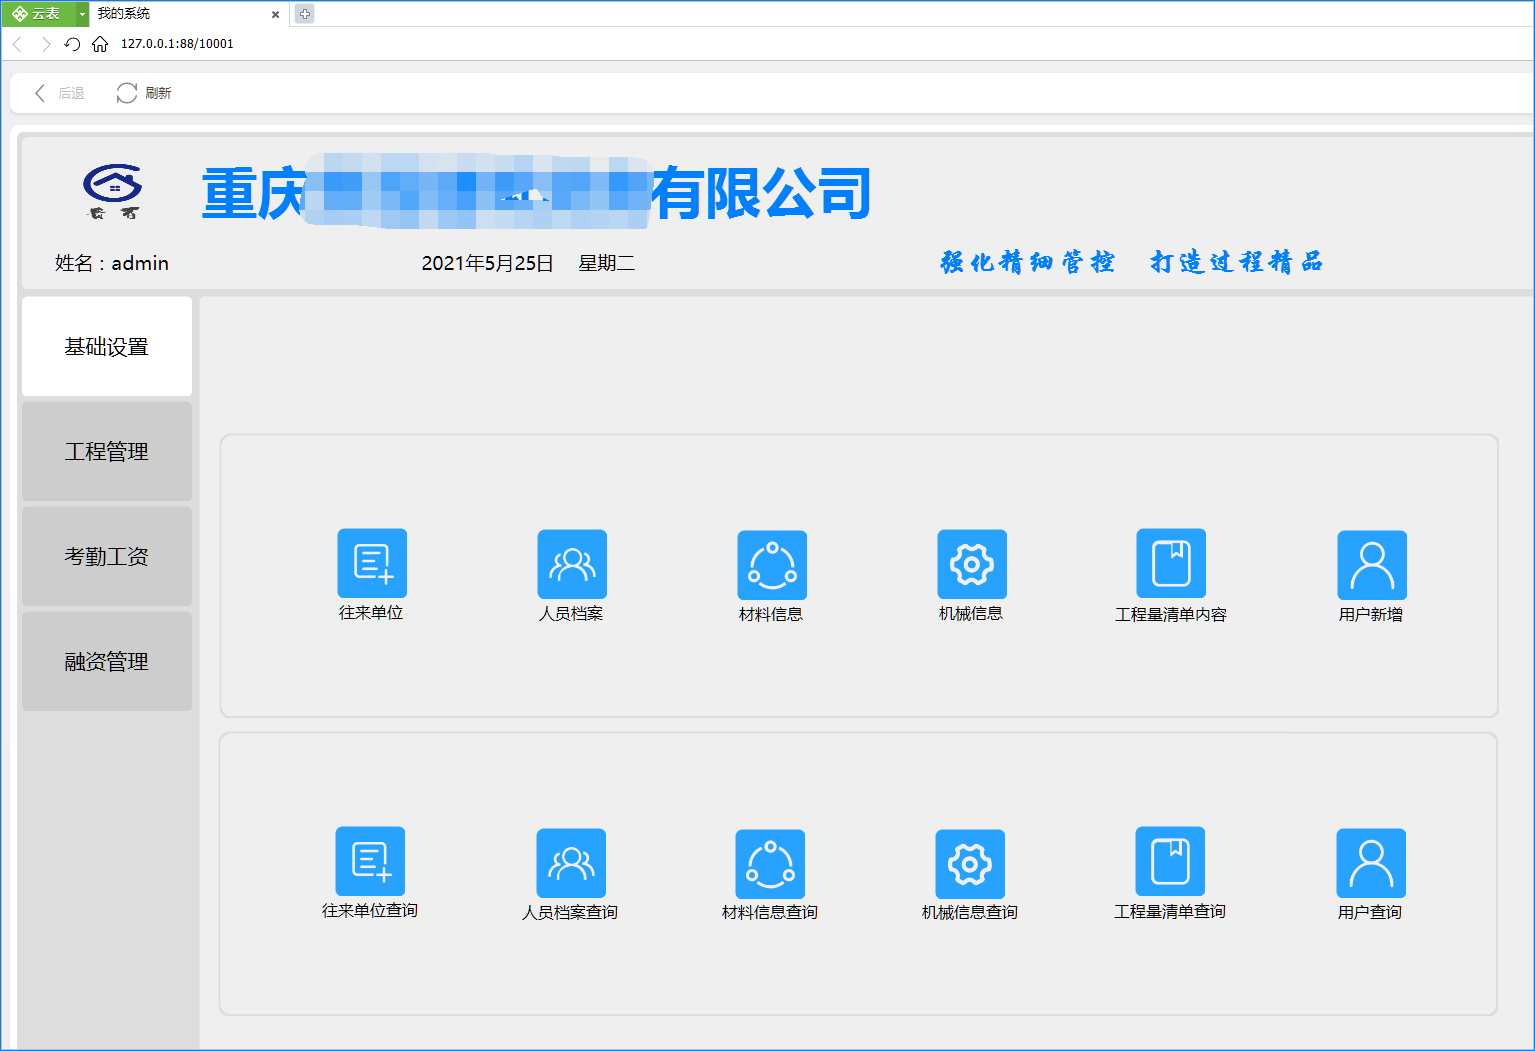Click the 强化精细管控 slogan text

point(1028,262)
